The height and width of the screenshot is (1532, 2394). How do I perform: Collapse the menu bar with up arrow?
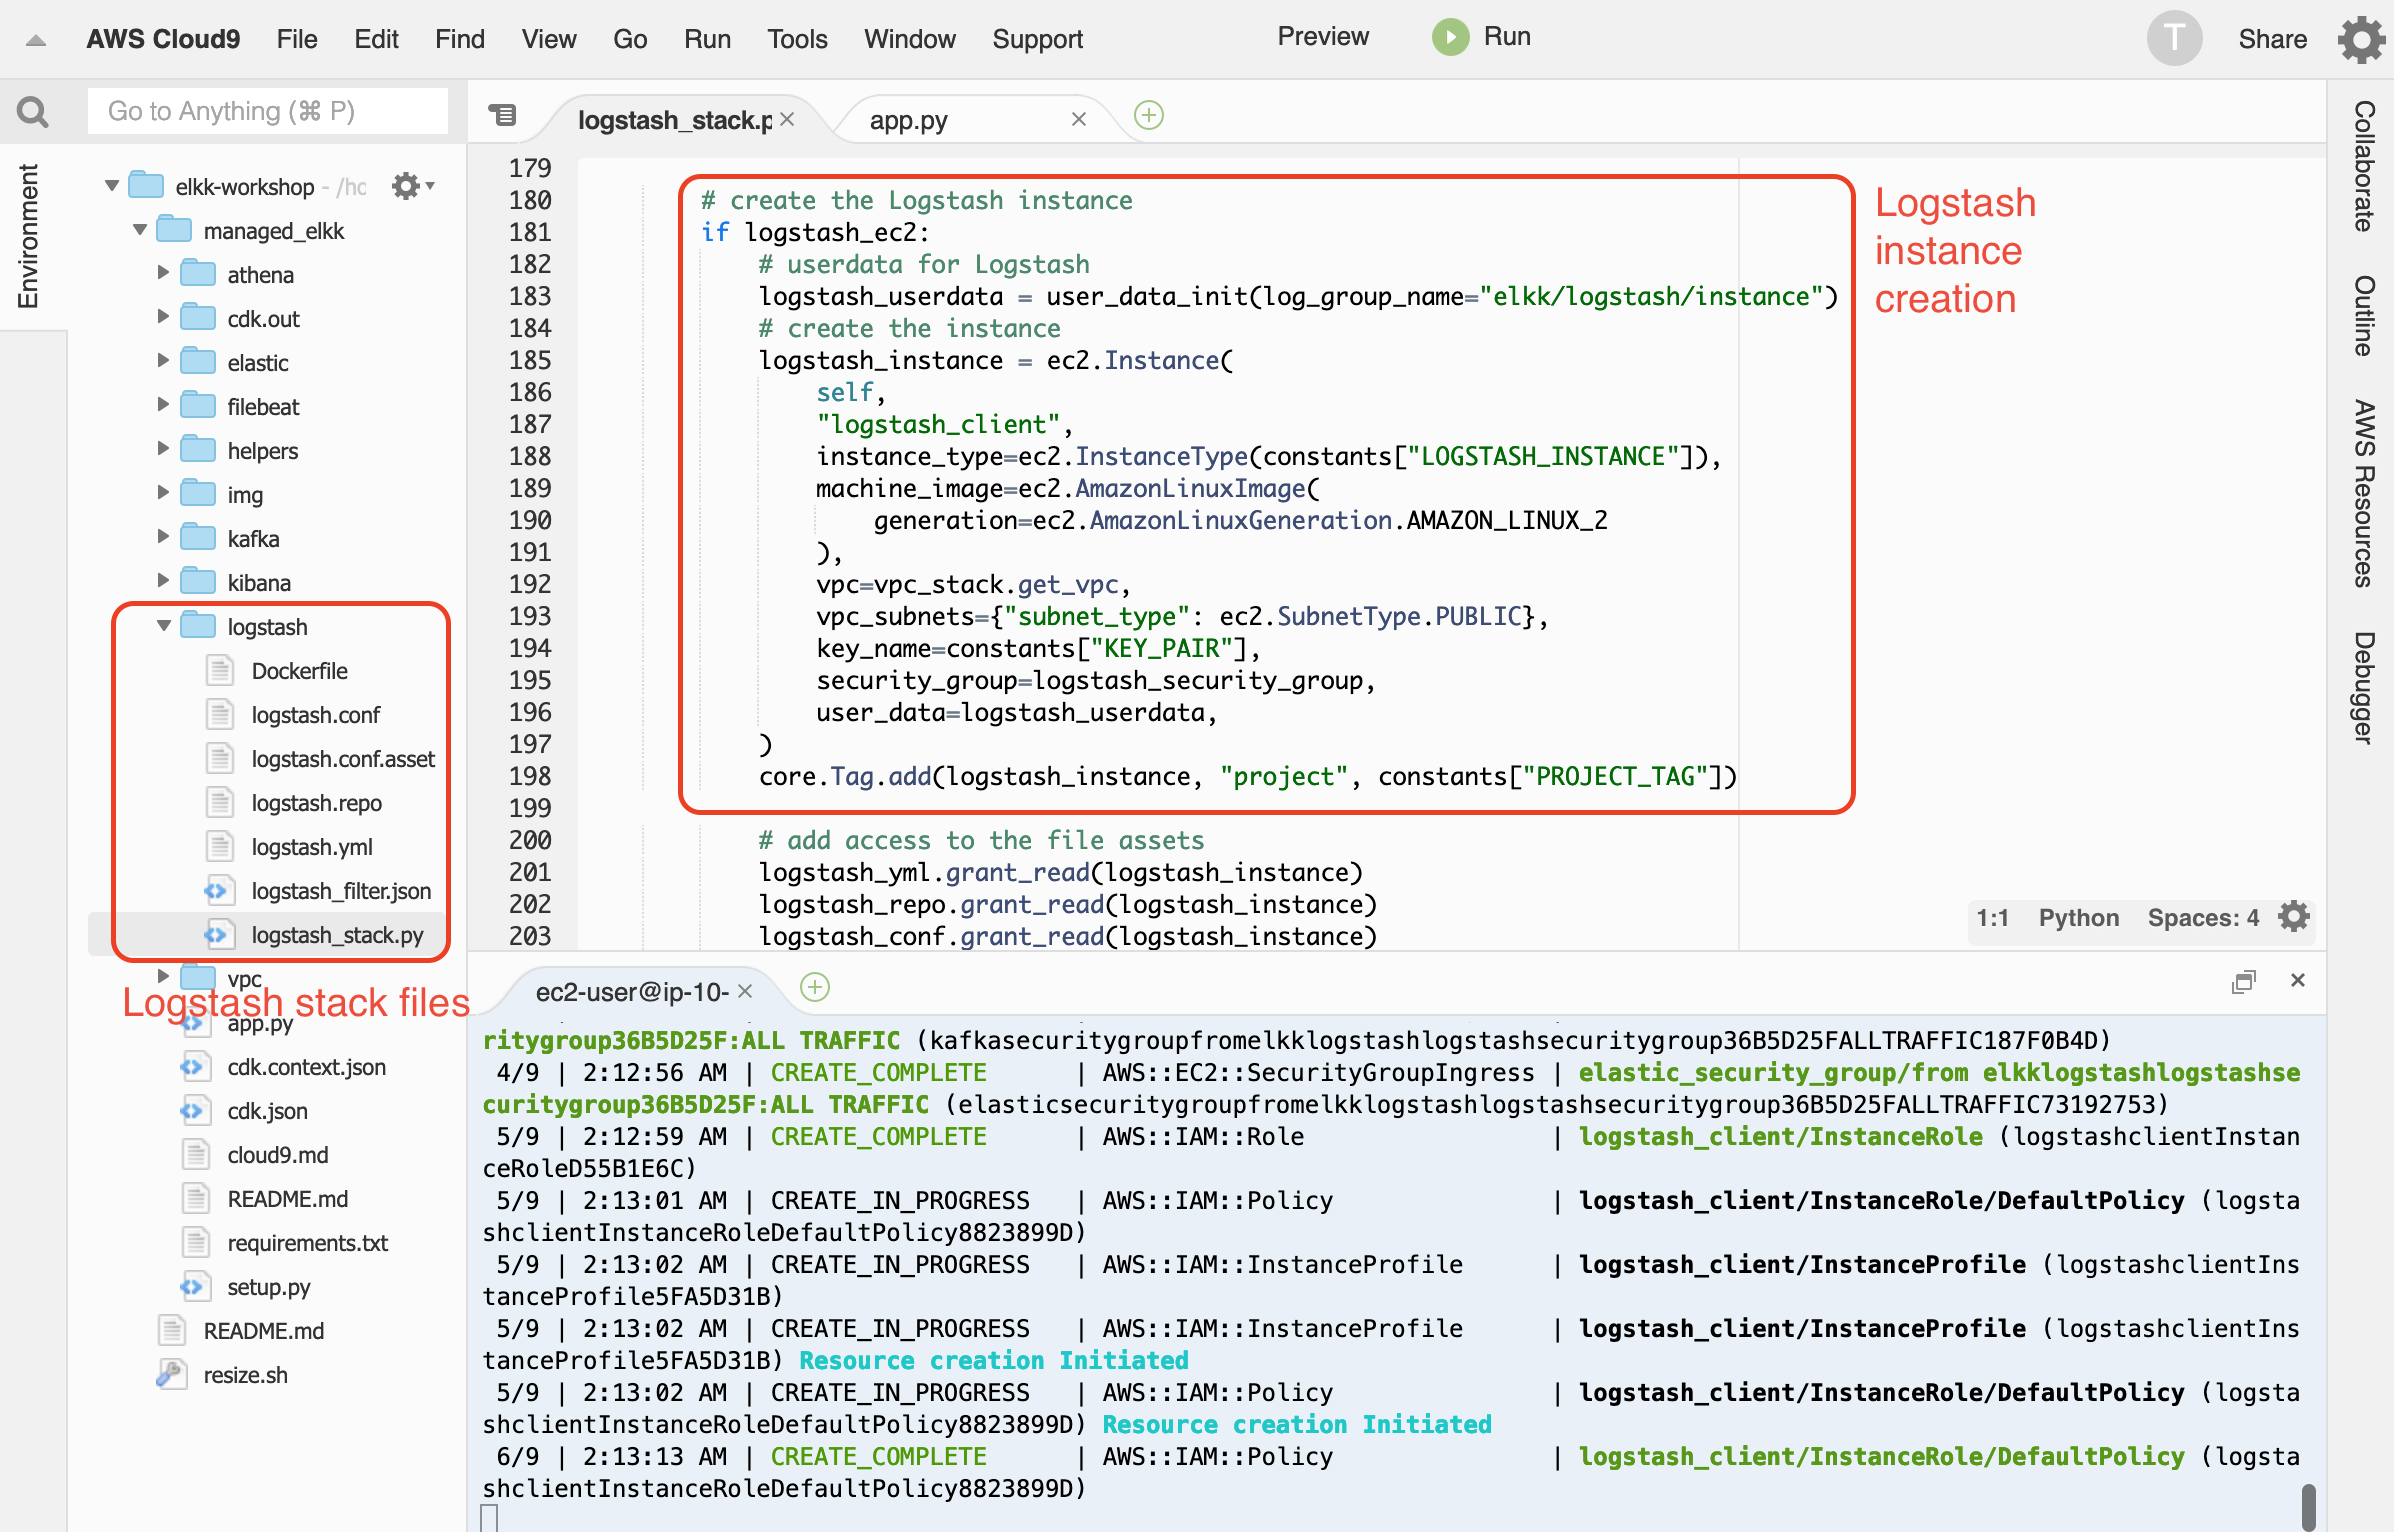click(x=36, y=40)
